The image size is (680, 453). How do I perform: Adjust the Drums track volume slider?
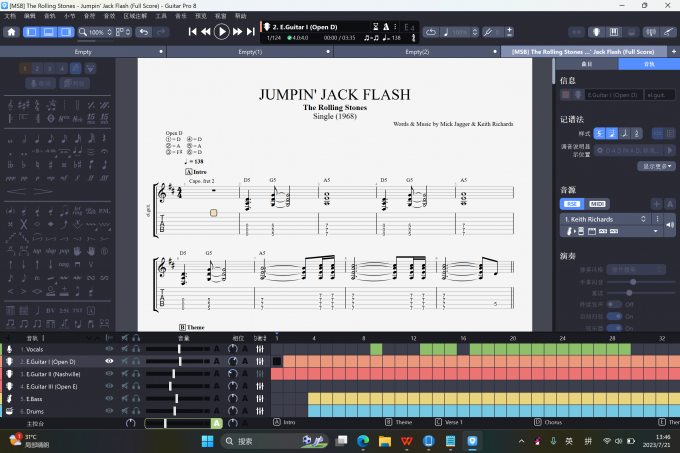(177, 411)
